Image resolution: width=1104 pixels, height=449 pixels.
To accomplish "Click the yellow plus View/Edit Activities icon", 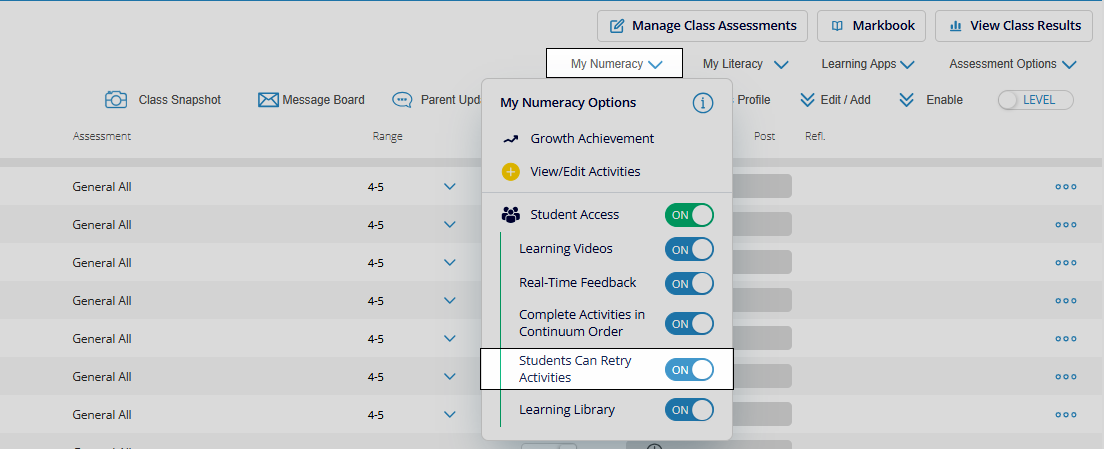I will pyautogui.click(x=511, y=172).
